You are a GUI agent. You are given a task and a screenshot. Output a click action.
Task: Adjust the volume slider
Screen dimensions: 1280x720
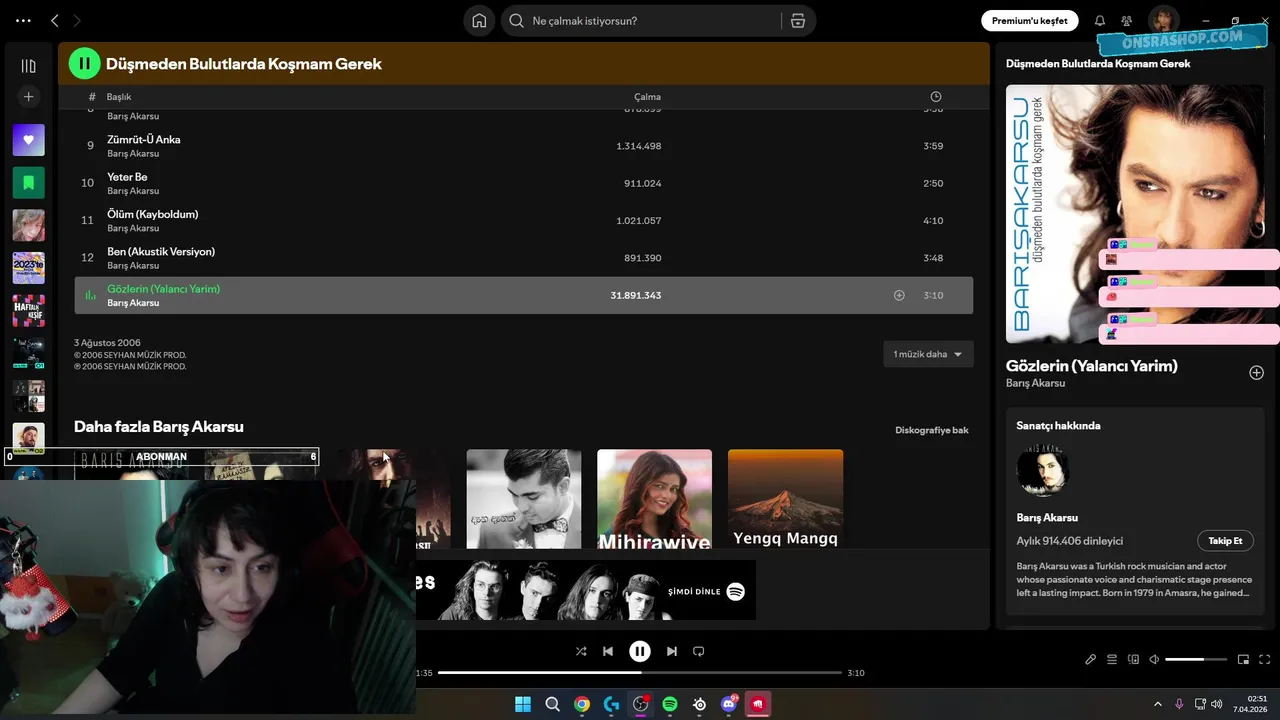1196,659
